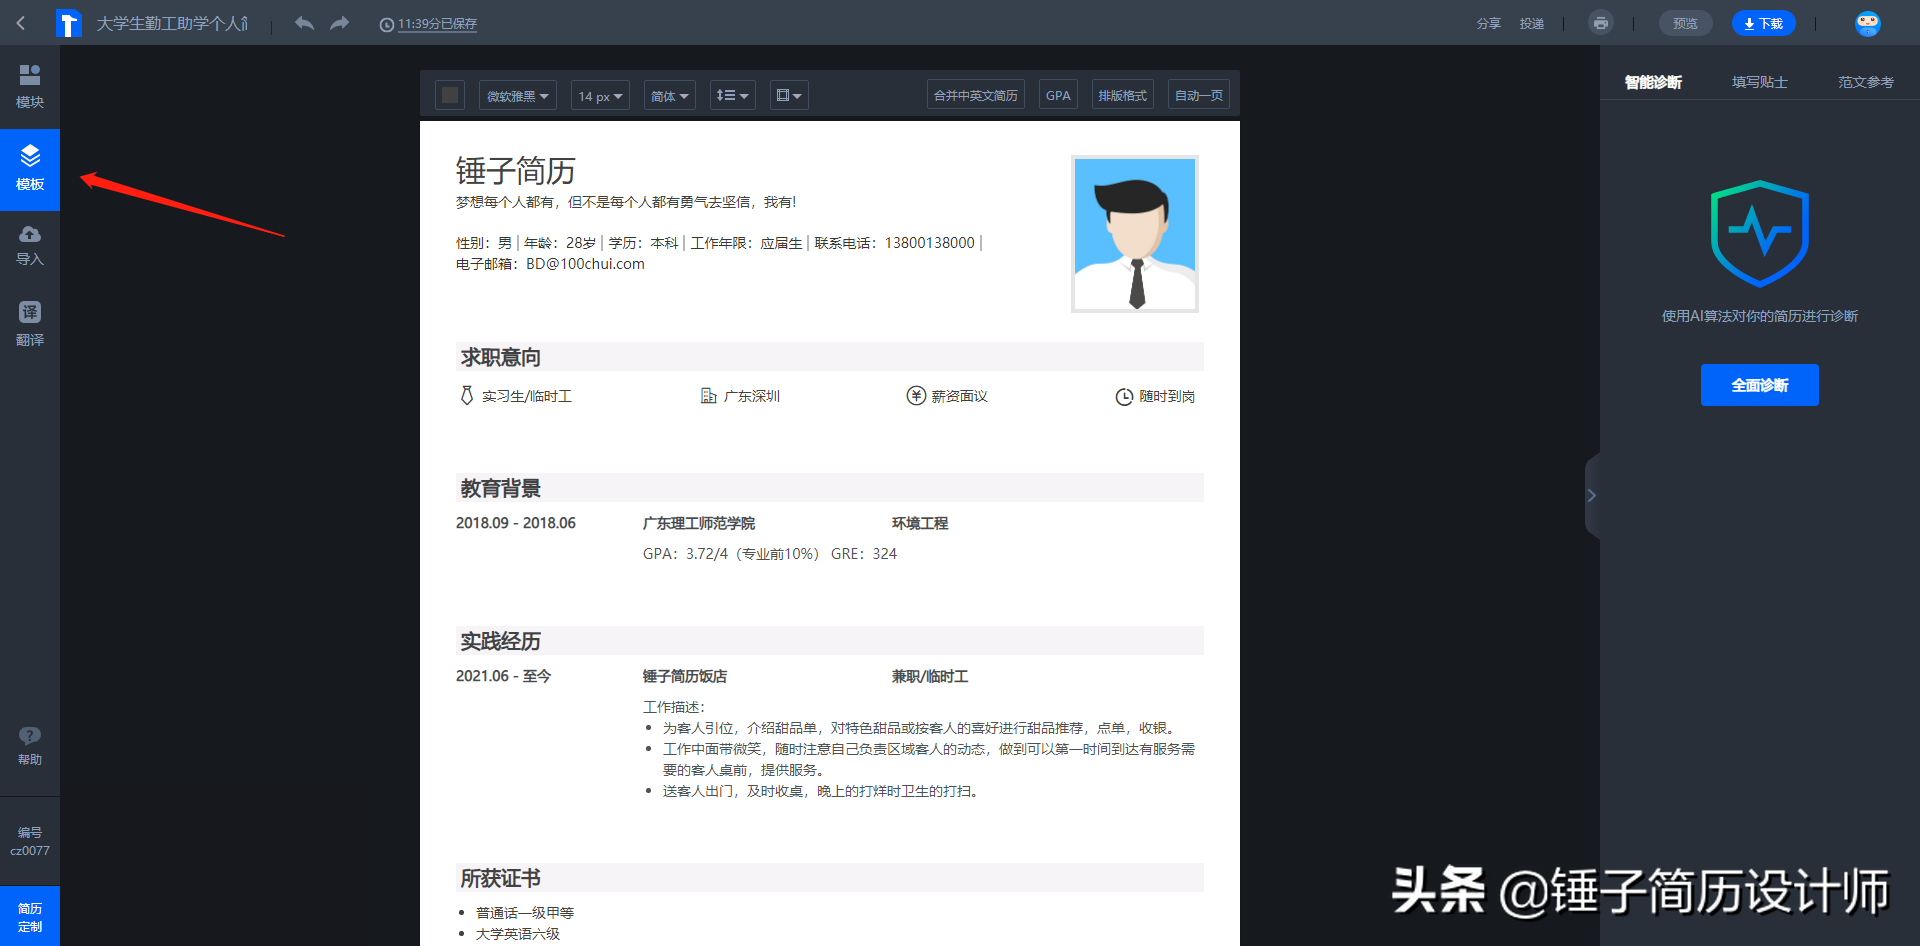Switch to the 填写贴士 tab
The height and width of the screenshot is (946, 1920).
point(1759,82)
